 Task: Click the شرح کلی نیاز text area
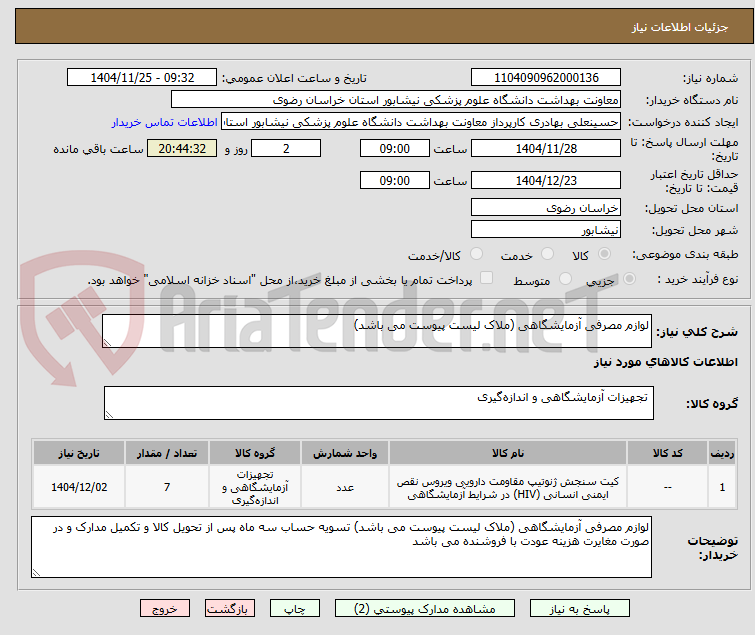point(377,331)
